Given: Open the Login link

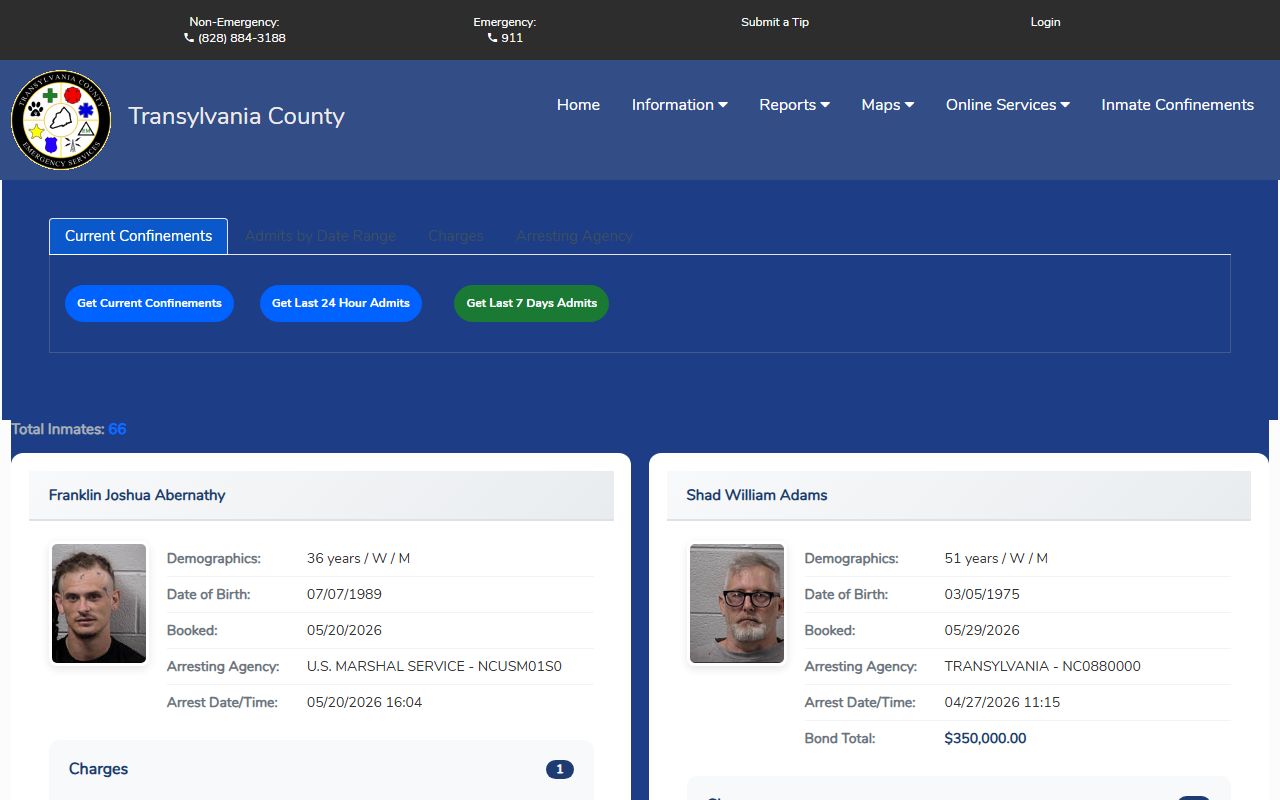Looking at the screenshot, I should tap(1045, 22).
